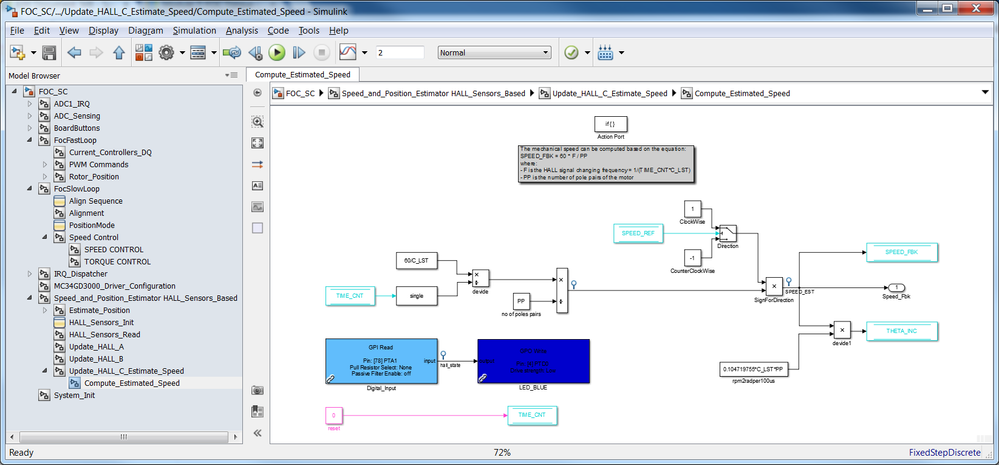Click the Model Configuration gear icon
The height and width of the screenshot is (465, 999).
[x=167, y=53]
